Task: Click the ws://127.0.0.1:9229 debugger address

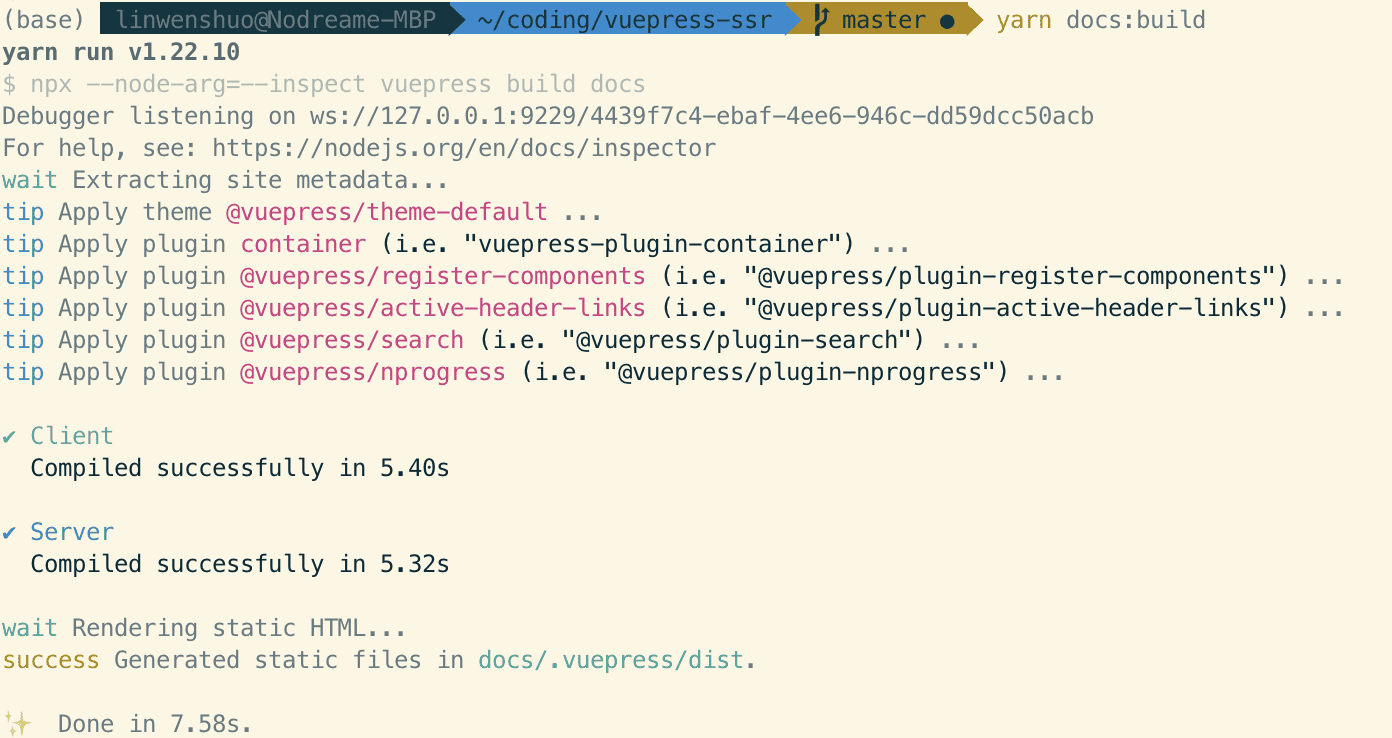Action: (x=702, y=116)
